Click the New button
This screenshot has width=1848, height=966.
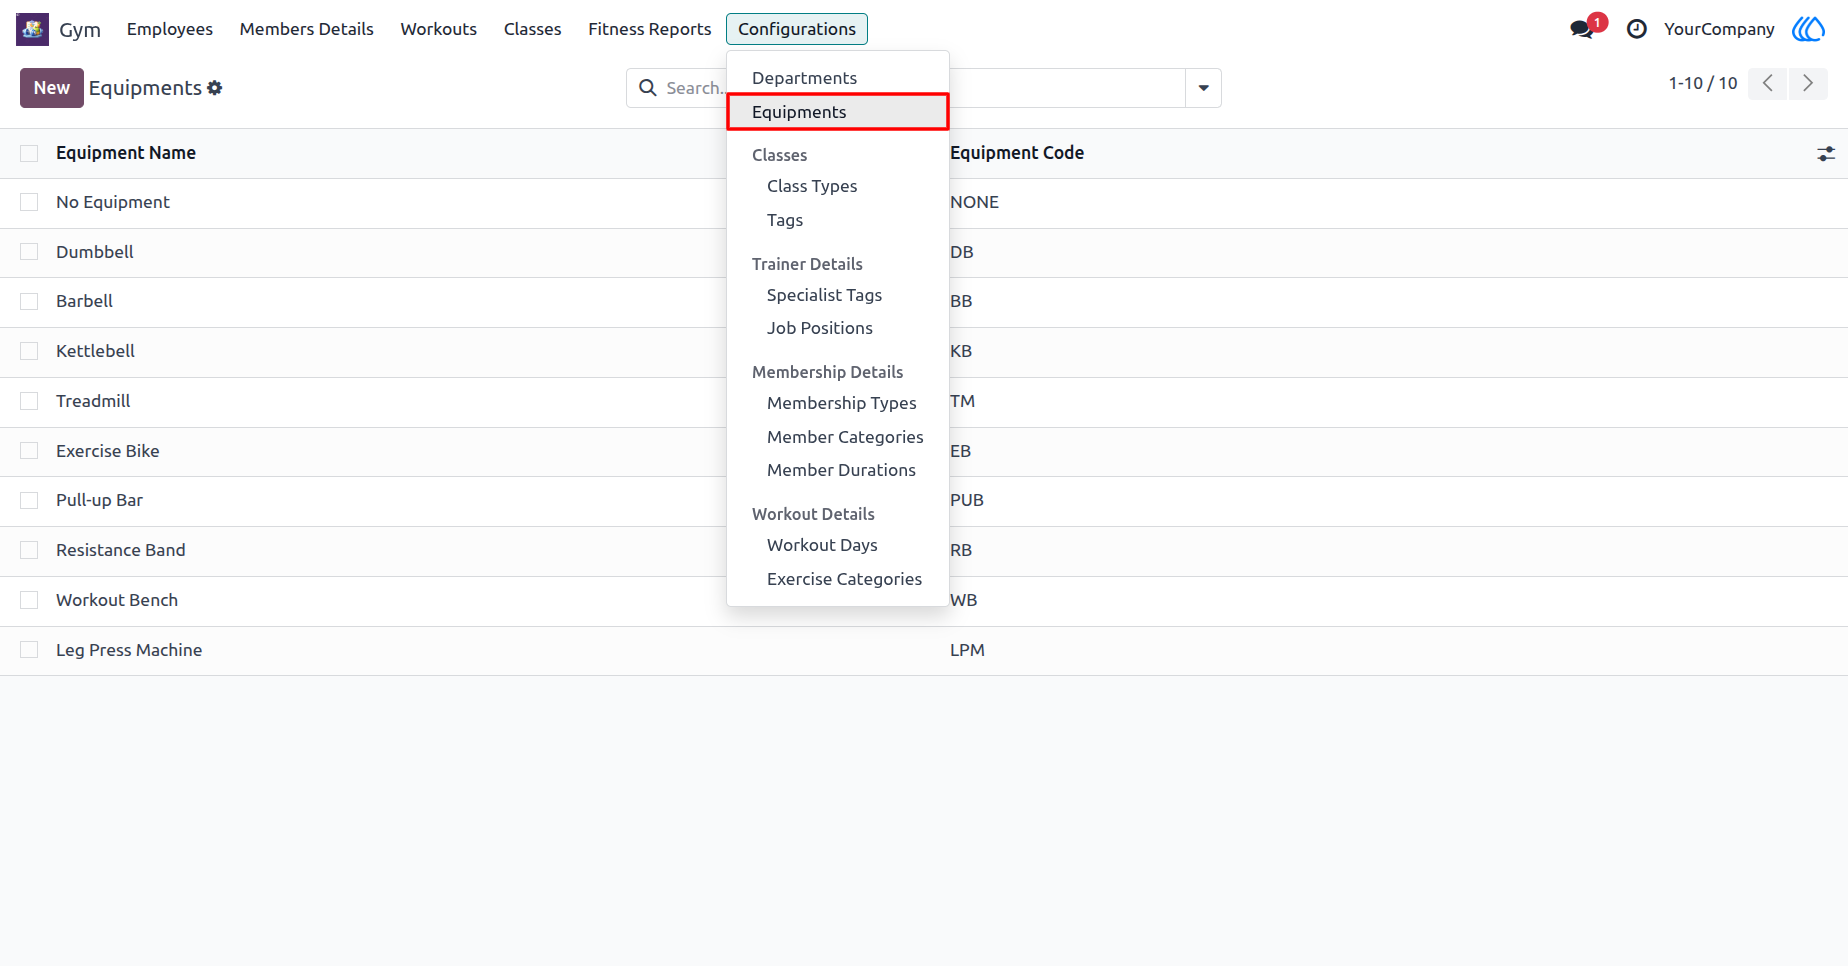click(x=52, y=88)
